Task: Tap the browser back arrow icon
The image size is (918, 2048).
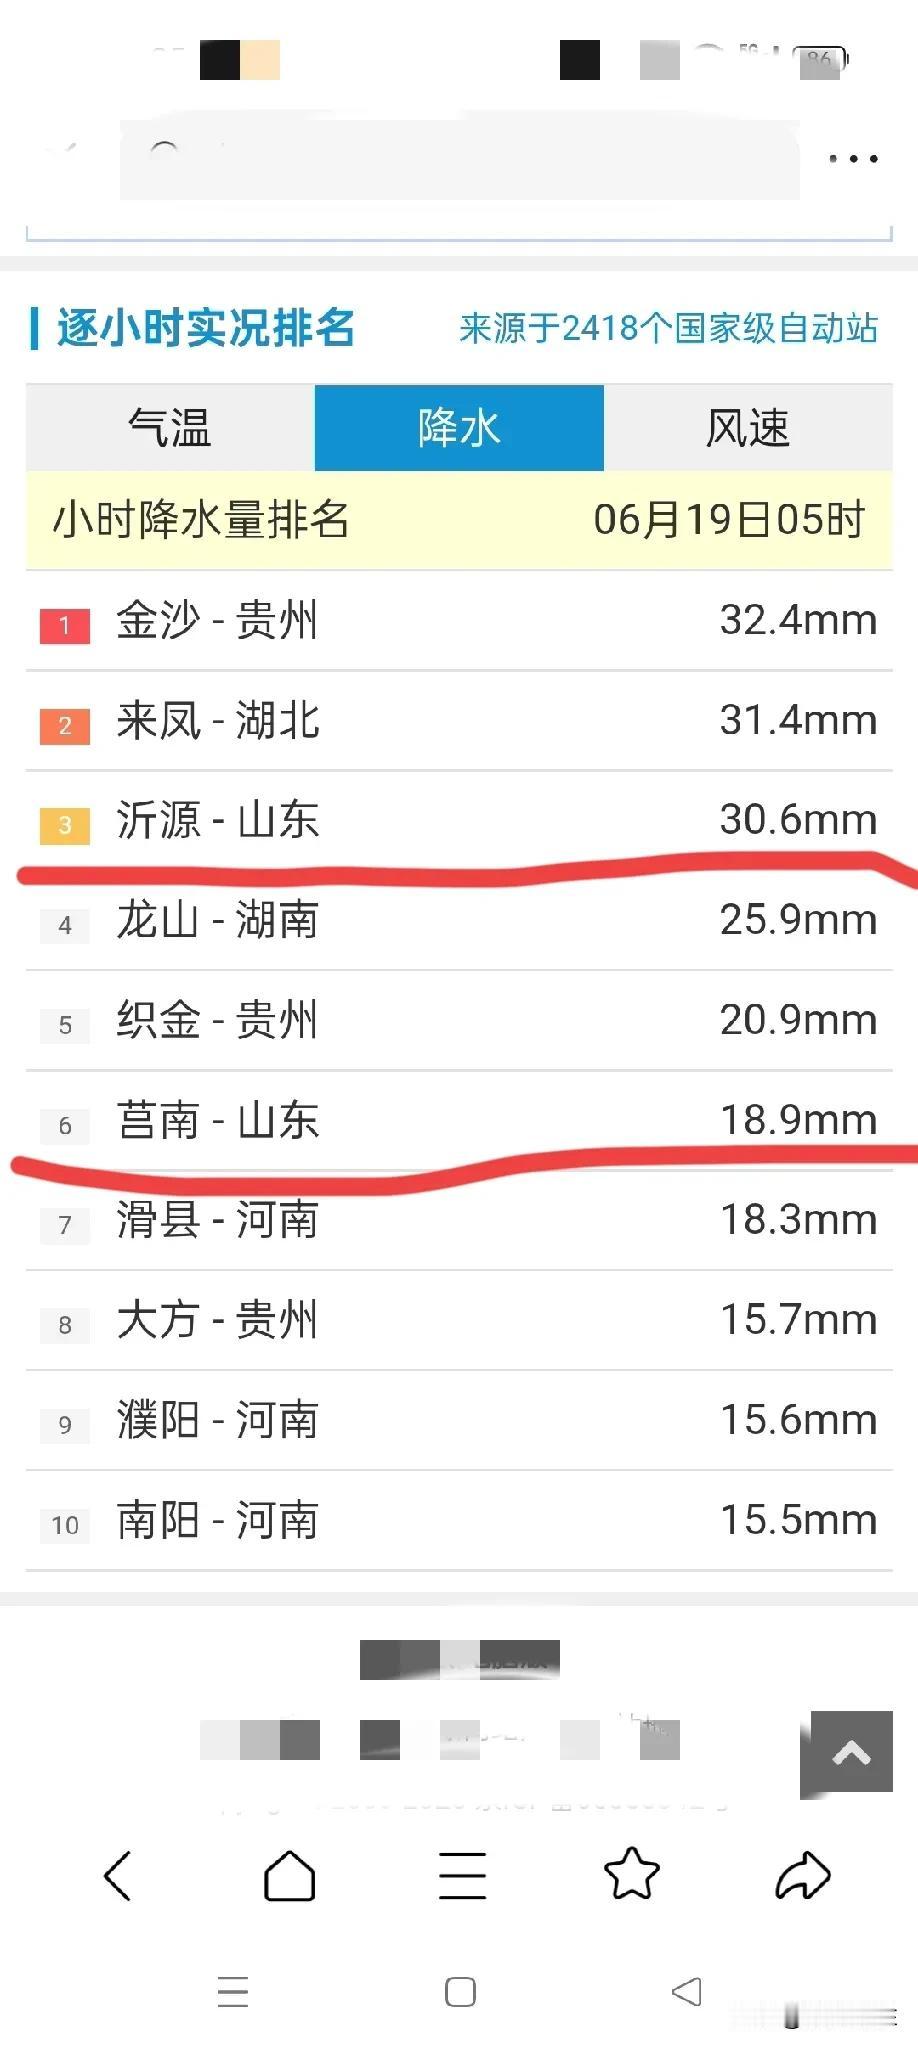Action: 118,1875
